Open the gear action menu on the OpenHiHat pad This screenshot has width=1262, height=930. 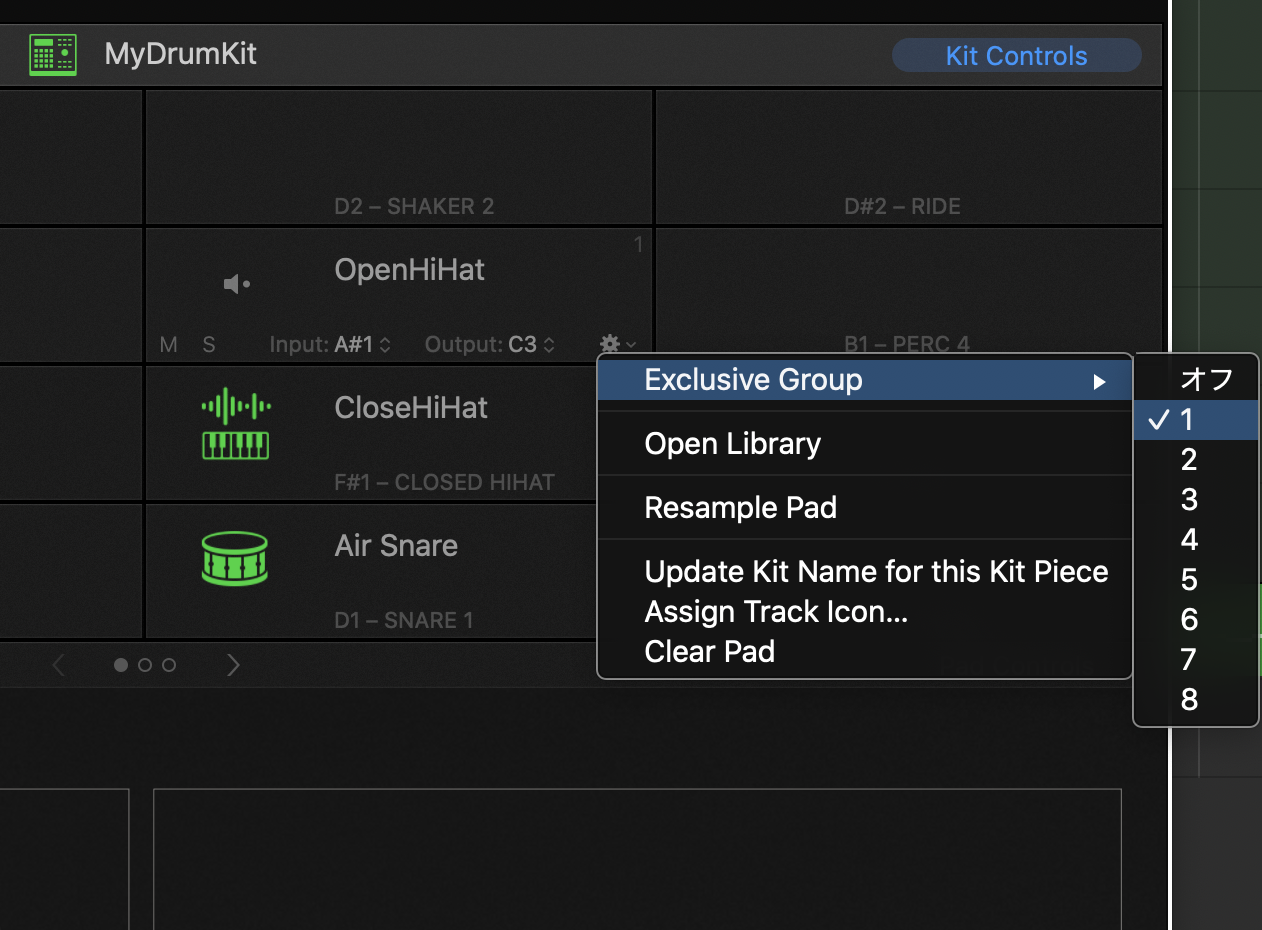616,344
